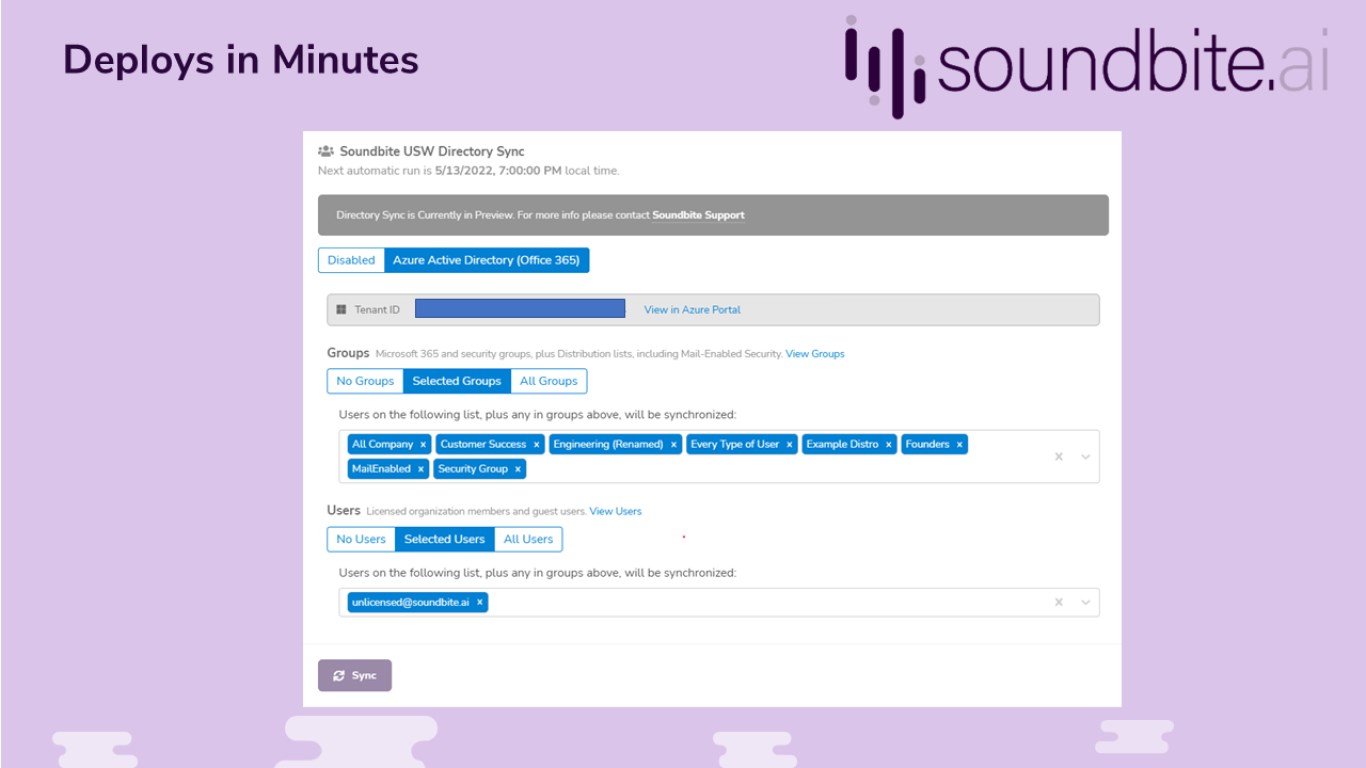Image resolution: width=1366 pixels, height=768 pixels.
Task: Choose the Selected Users option
Action: pos(444,539)
